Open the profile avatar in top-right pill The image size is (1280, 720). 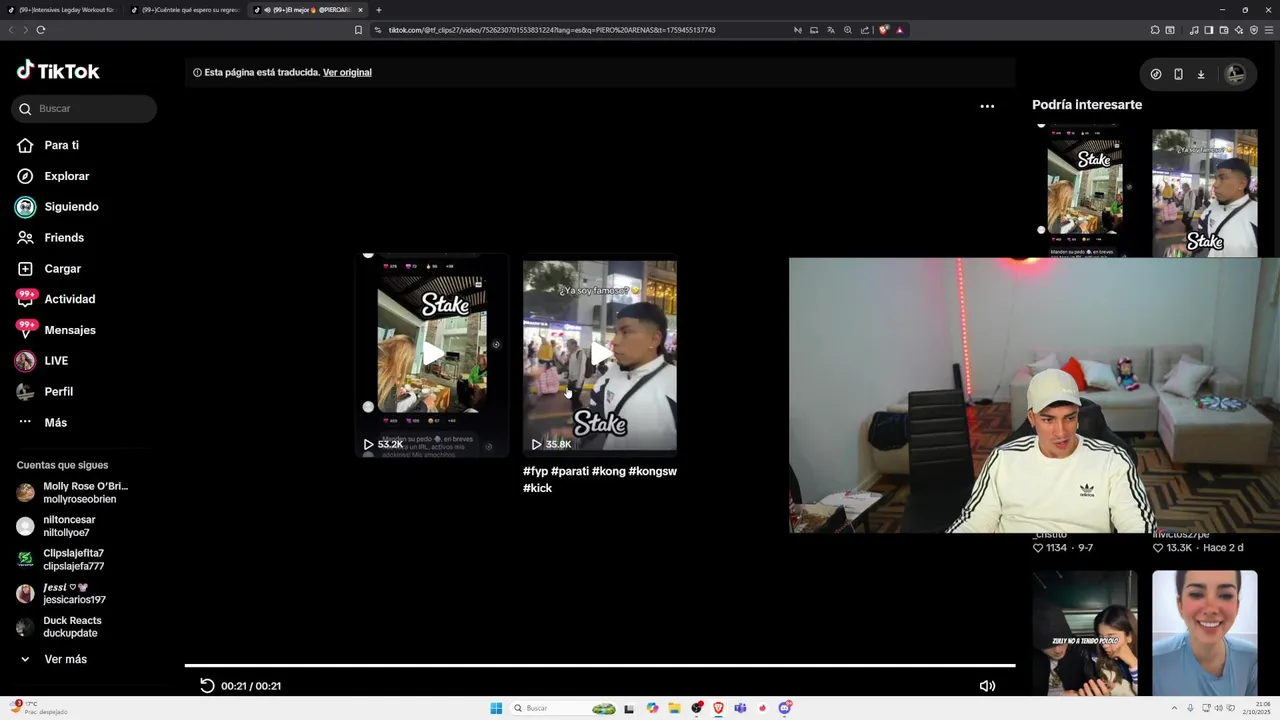pos(1235,74)
